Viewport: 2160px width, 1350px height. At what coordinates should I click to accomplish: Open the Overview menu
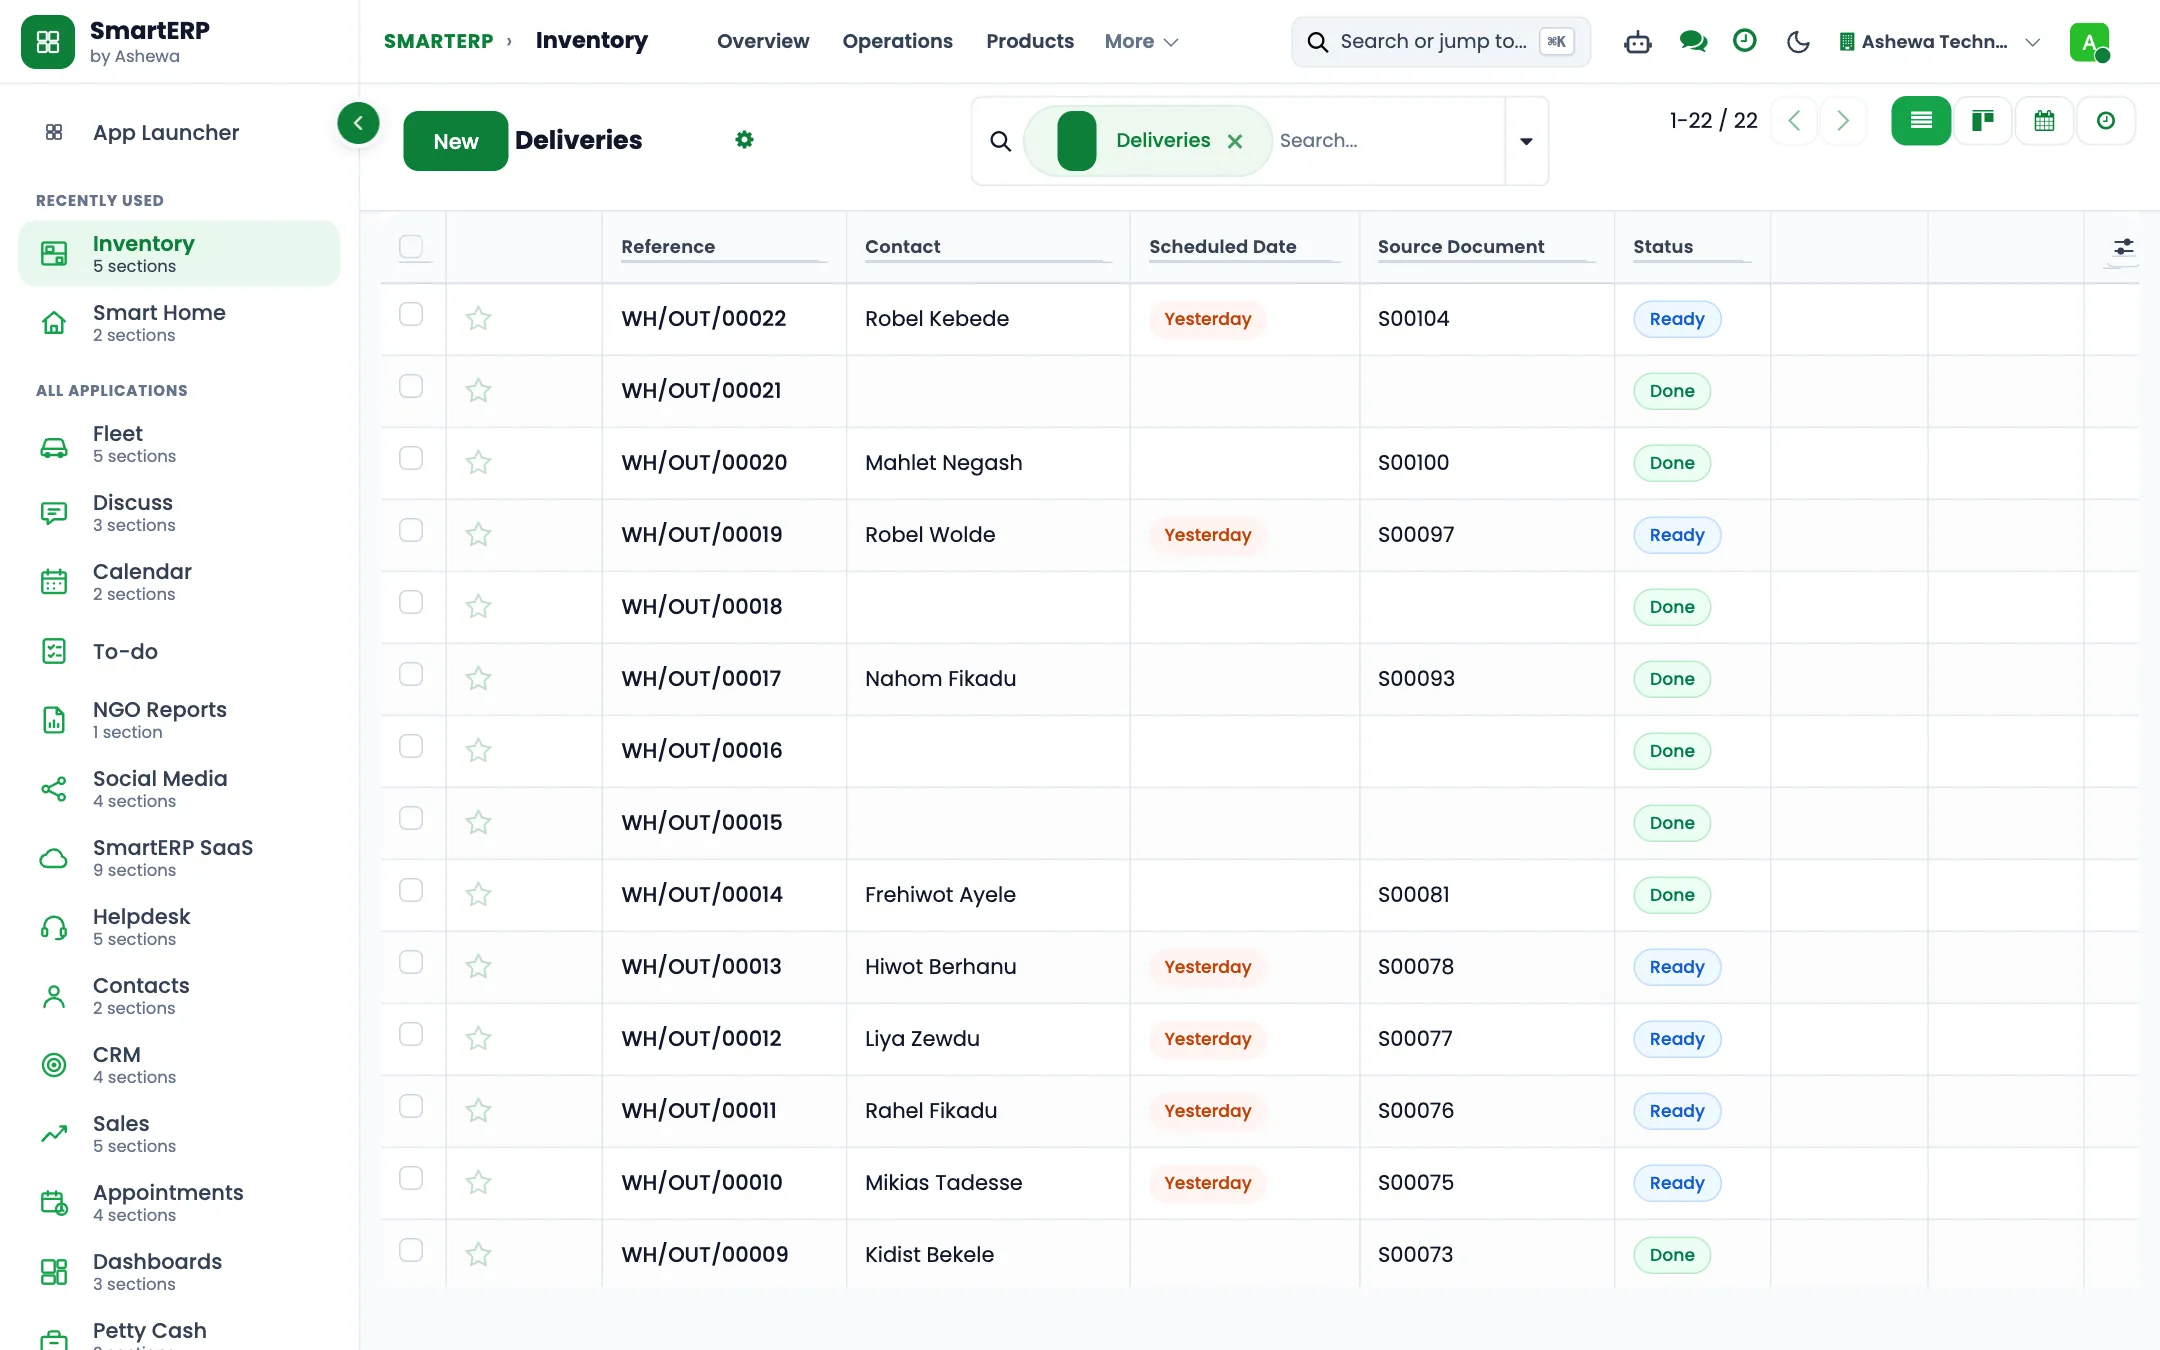point(763,41)
